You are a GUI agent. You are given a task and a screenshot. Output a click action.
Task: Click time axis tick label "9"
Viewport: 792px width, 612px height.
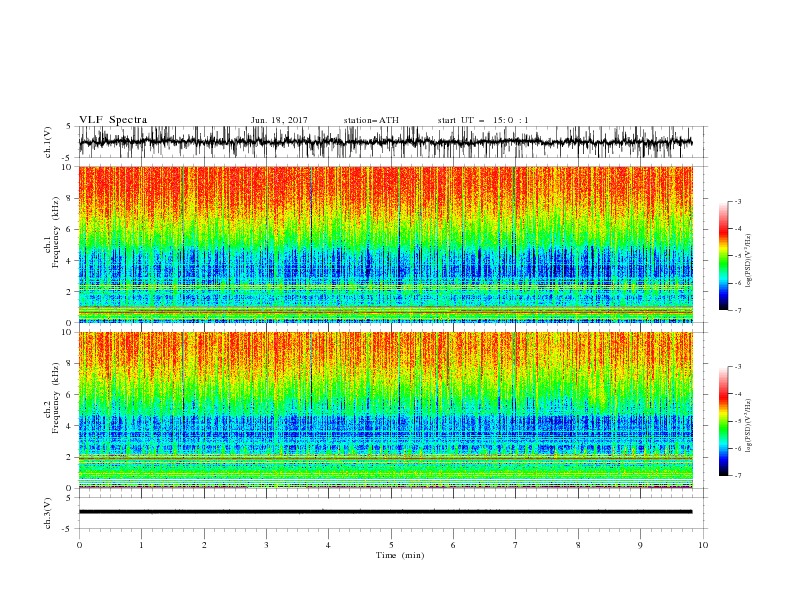point(640,545)
